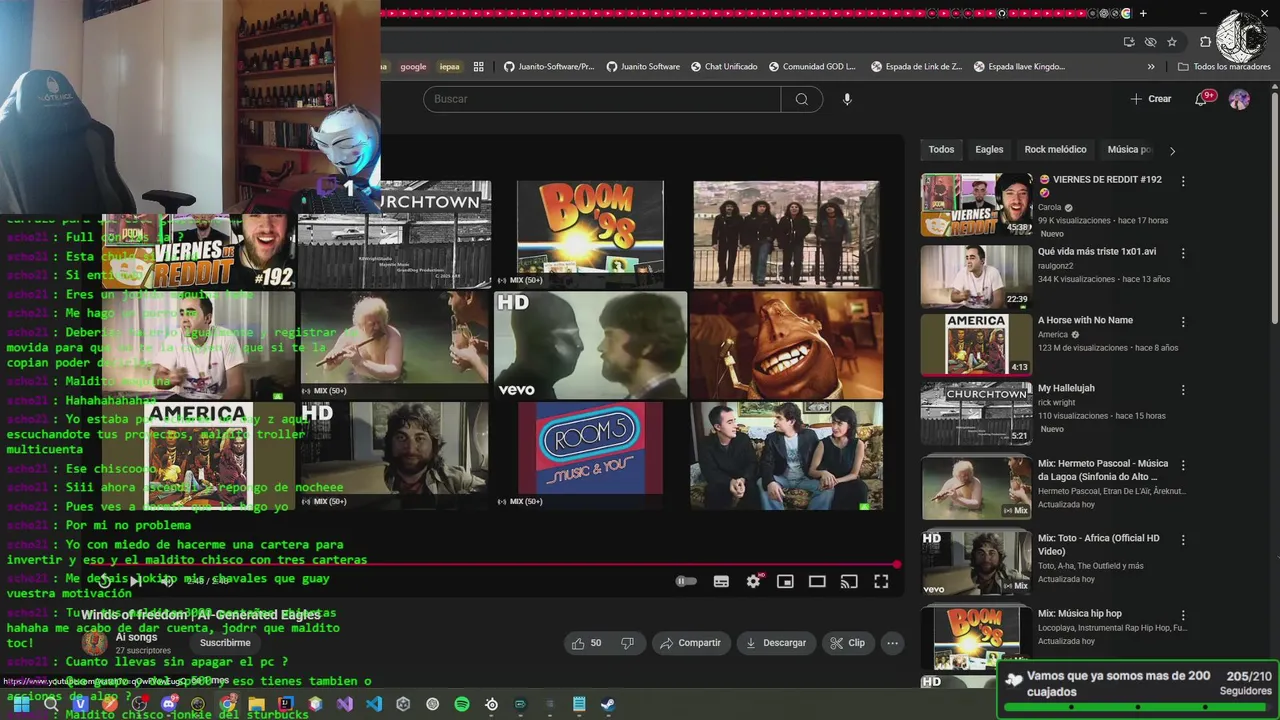1280x720 pixels.
Task: Click the YouTube Buscar search field
Action: [x=602, y=99]
